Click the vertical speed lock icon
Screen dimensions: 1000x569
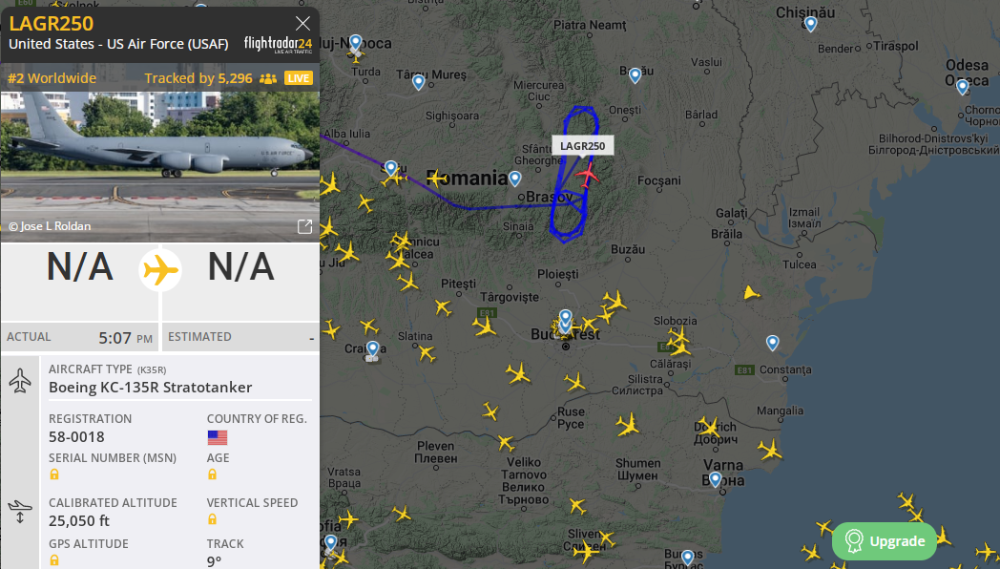[212, 519]
